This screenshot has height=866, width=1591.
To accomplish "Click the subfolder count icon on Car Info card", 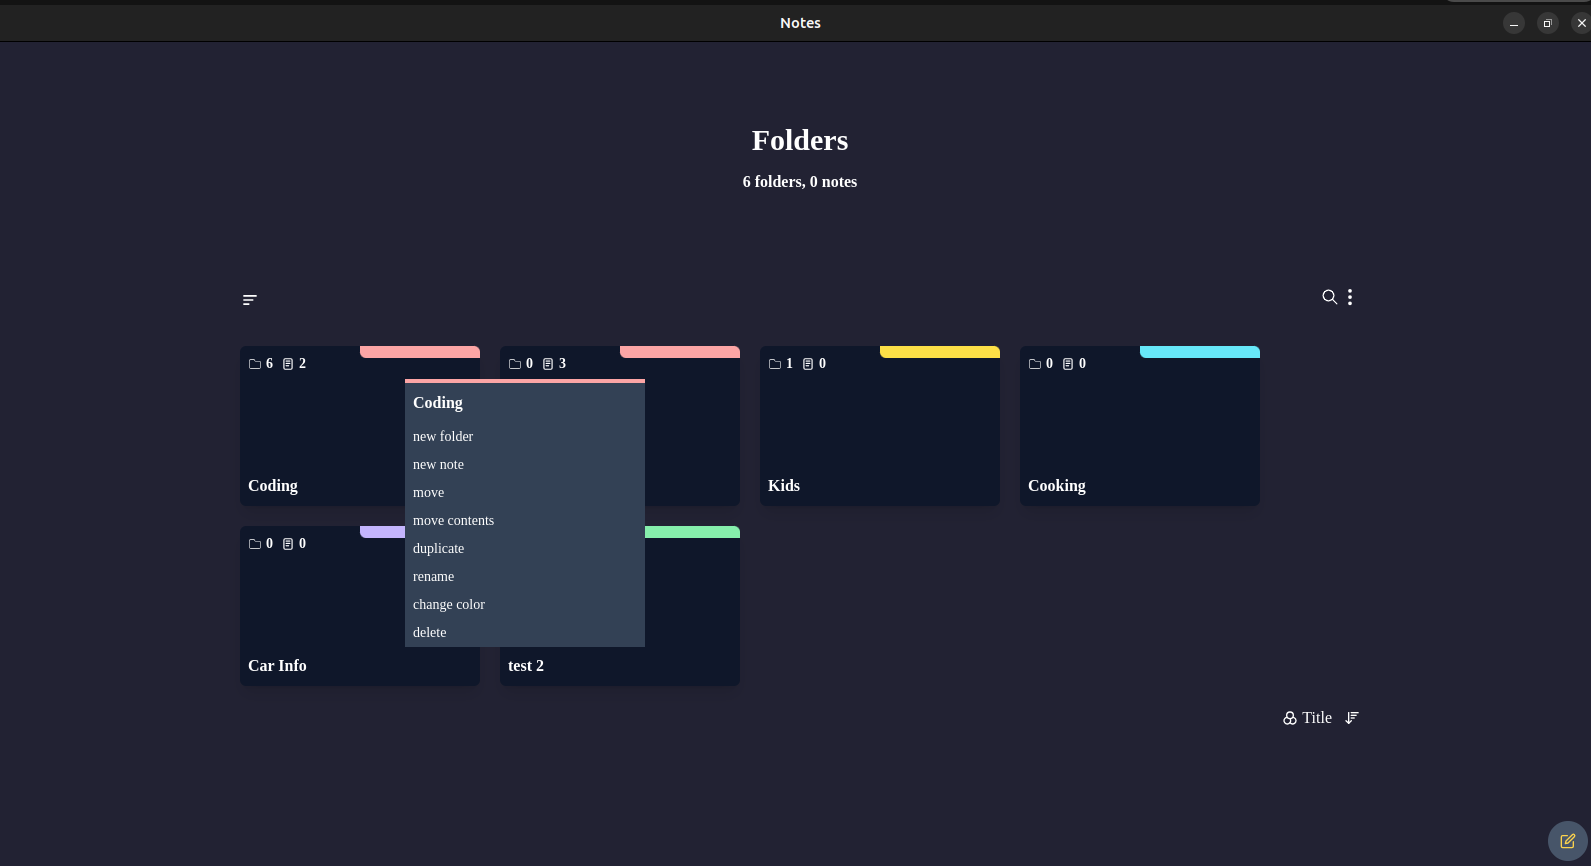I will point(255,544).
